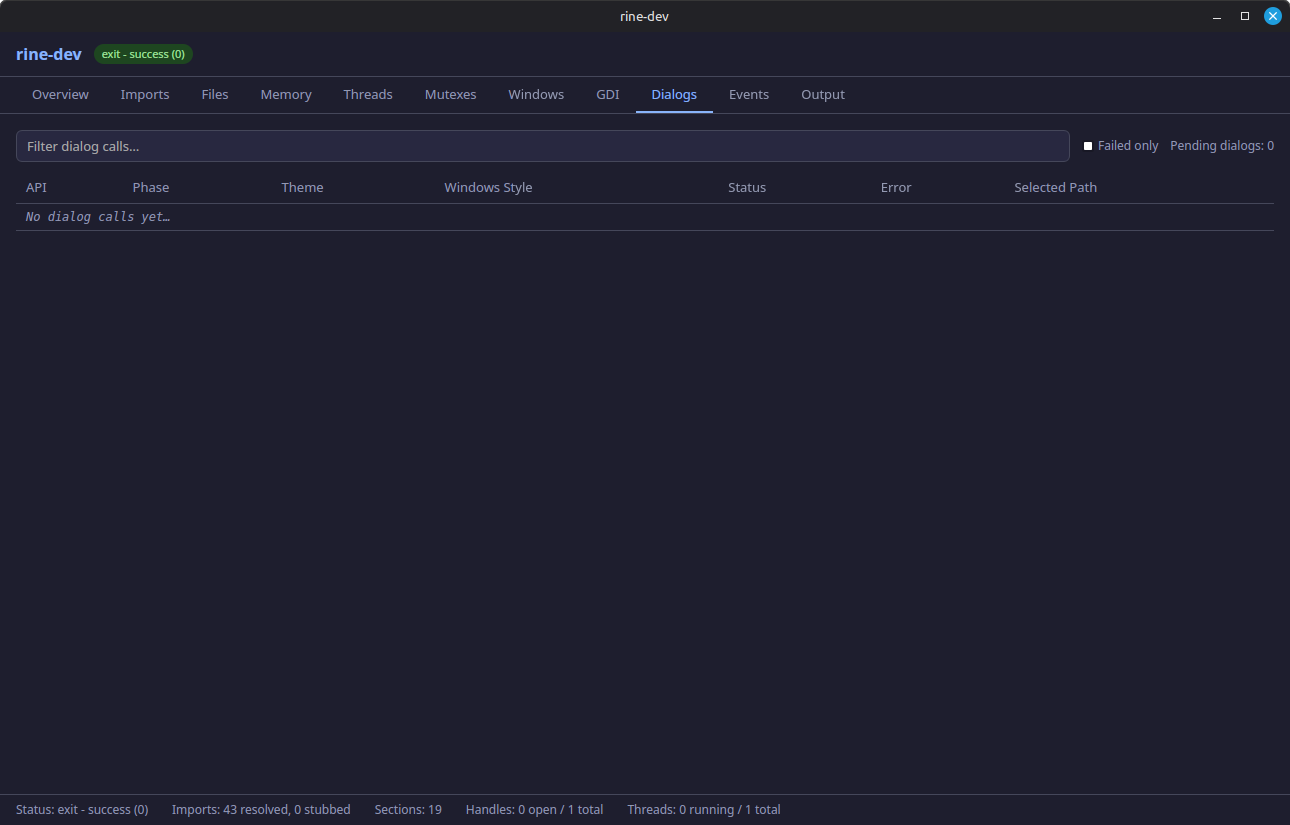1290x825 pixels.
Task: Click the Pending dialogs: 0 indicator
Action: pos(1222,145)
